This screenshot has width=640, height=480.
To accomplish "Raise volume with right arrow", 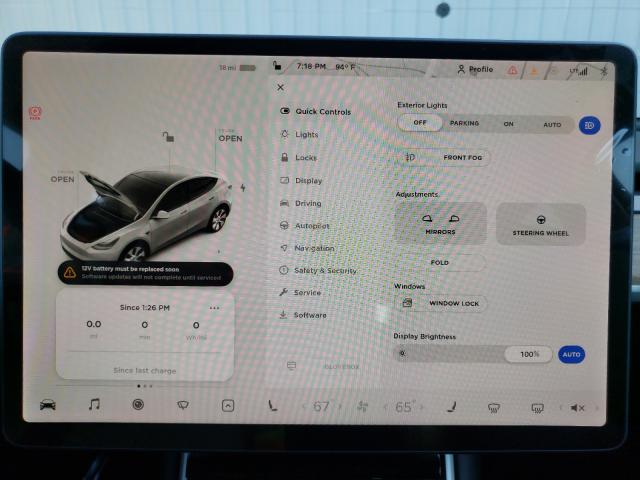I will pos(597,408).
